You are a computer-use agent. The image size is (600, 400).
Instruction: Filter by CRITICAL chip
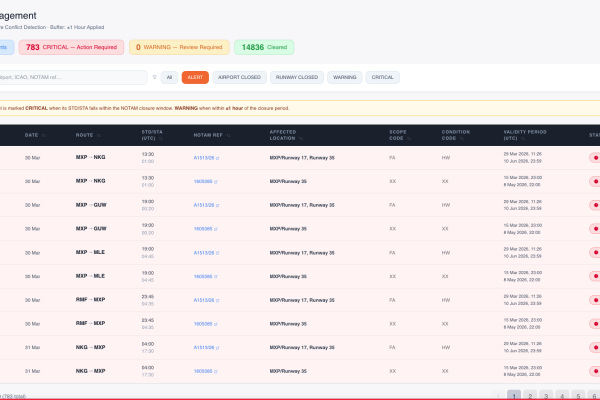(x=383, y=77)
